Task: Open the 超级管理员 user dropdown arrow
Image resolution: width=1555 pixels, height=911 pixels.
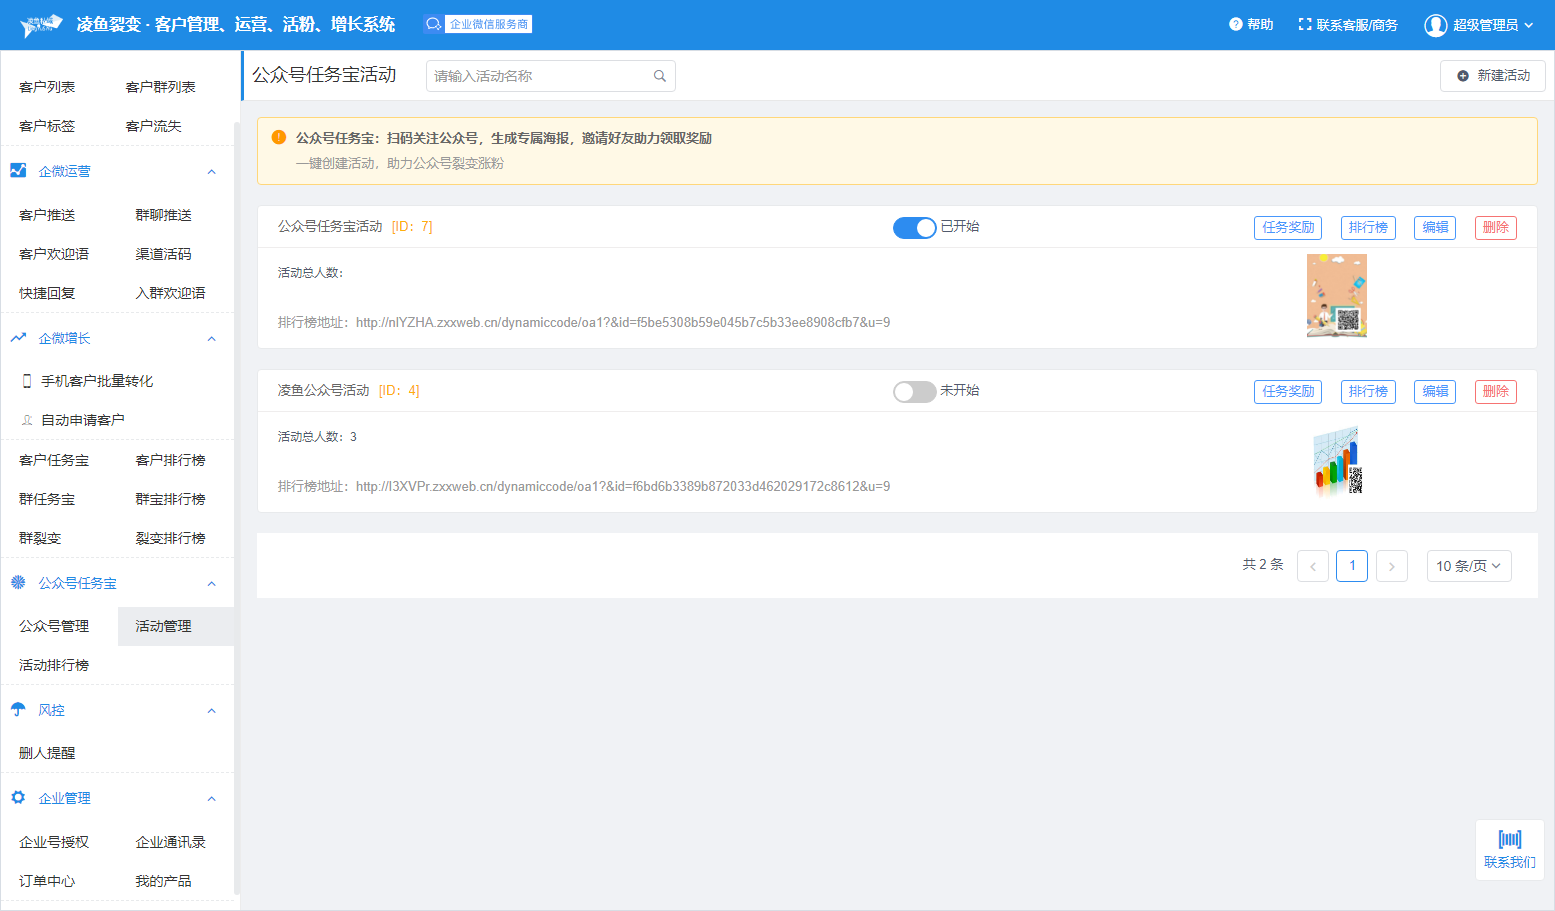Action: pos(1528,25)
